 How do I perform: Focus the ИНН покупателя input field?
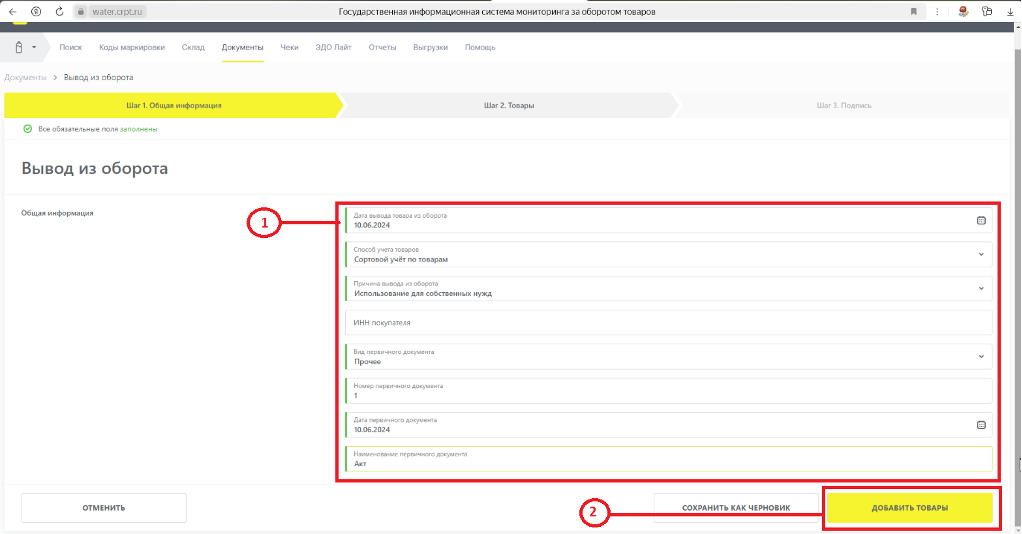(x=669, y=323)
